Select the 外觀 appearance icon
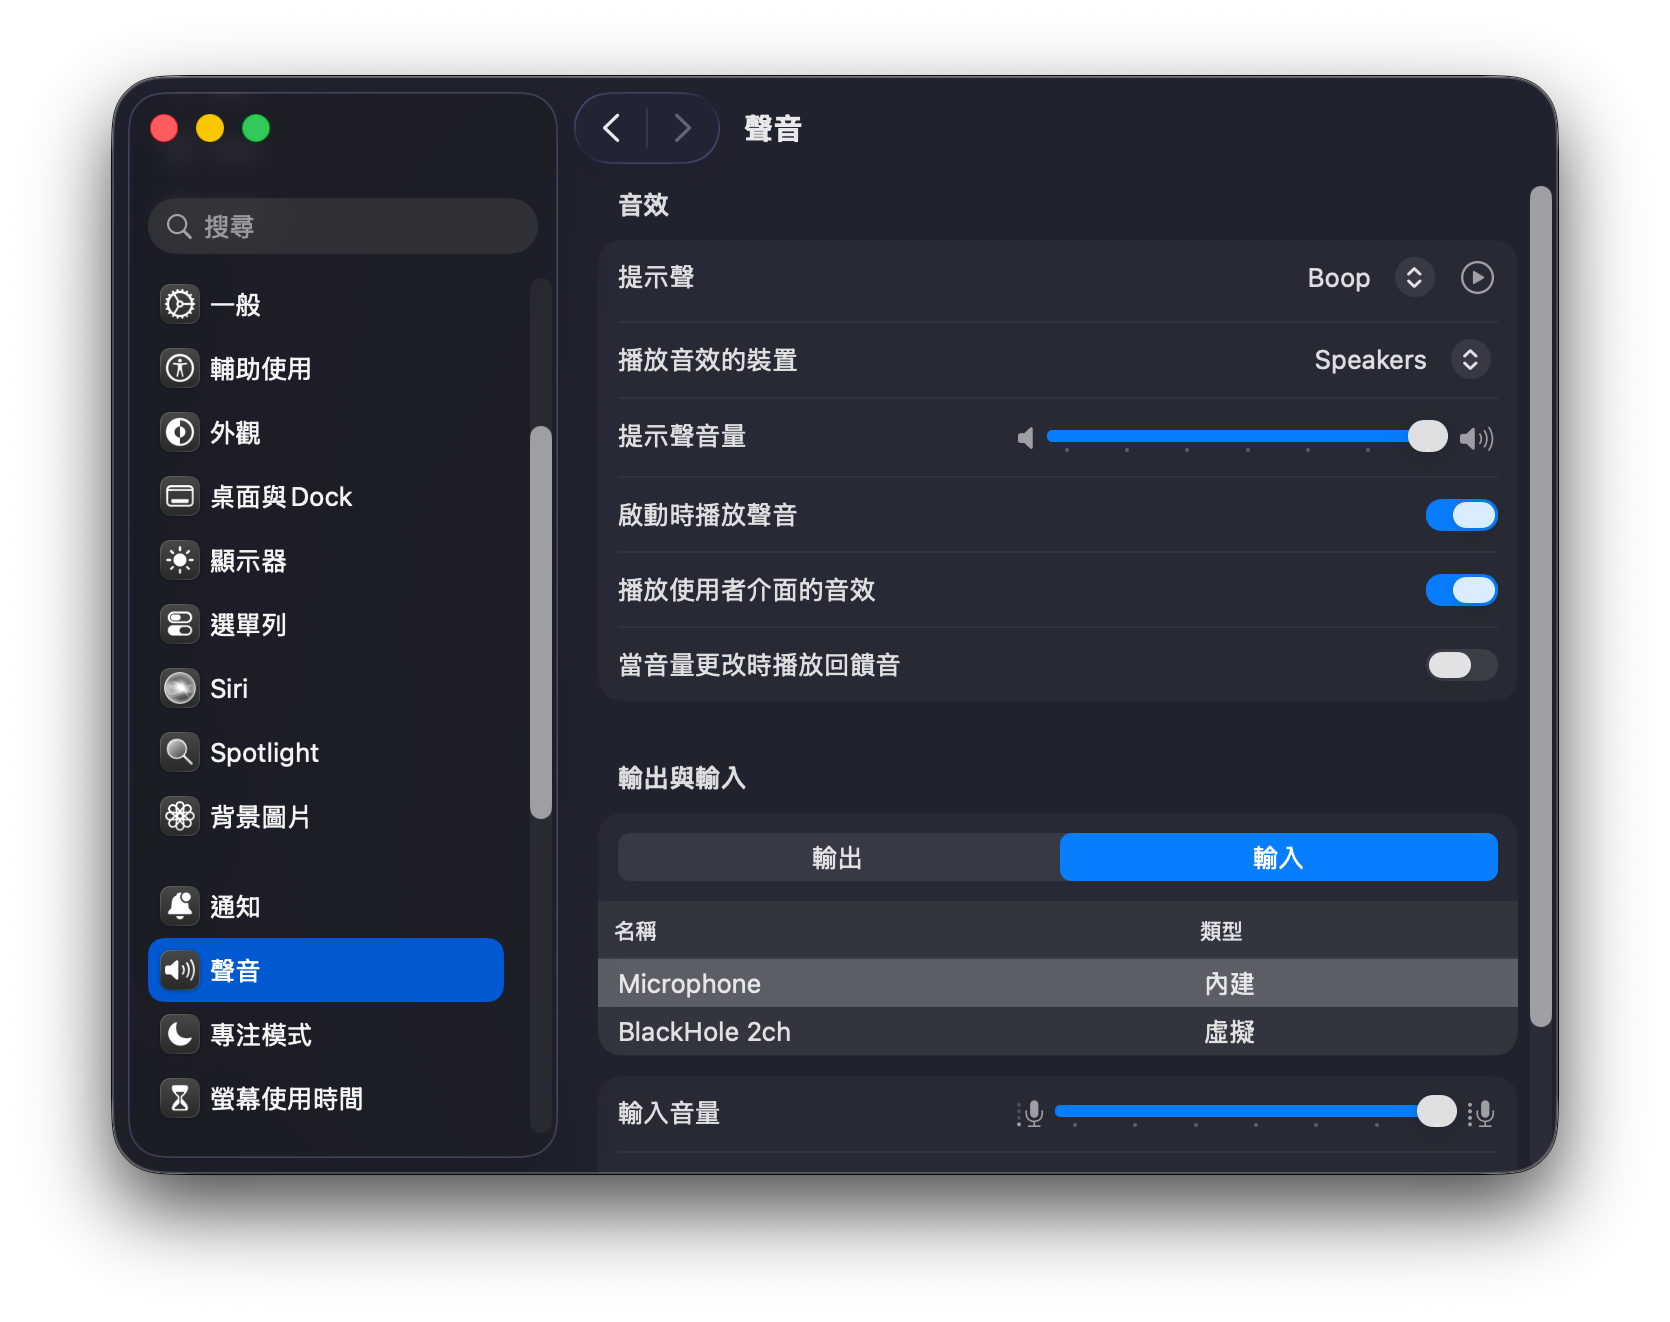Viewport: 1670px width, 1322px height. (x=180, y=432)
